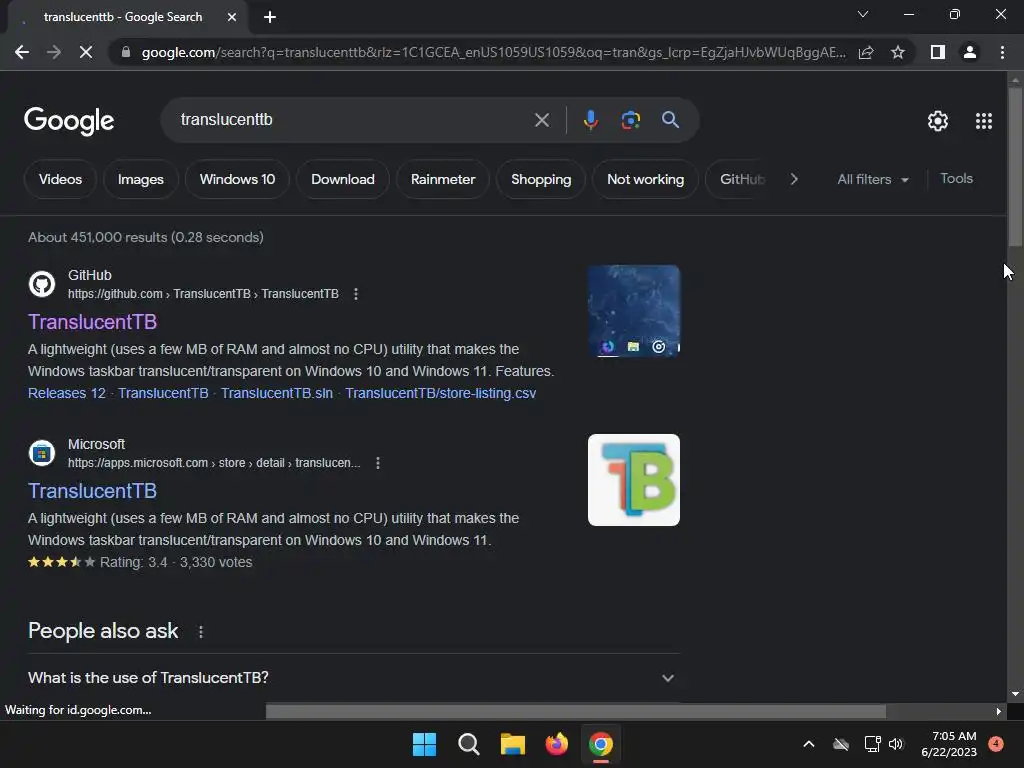Click the forward navigation arrow

[x=54, y=52]
